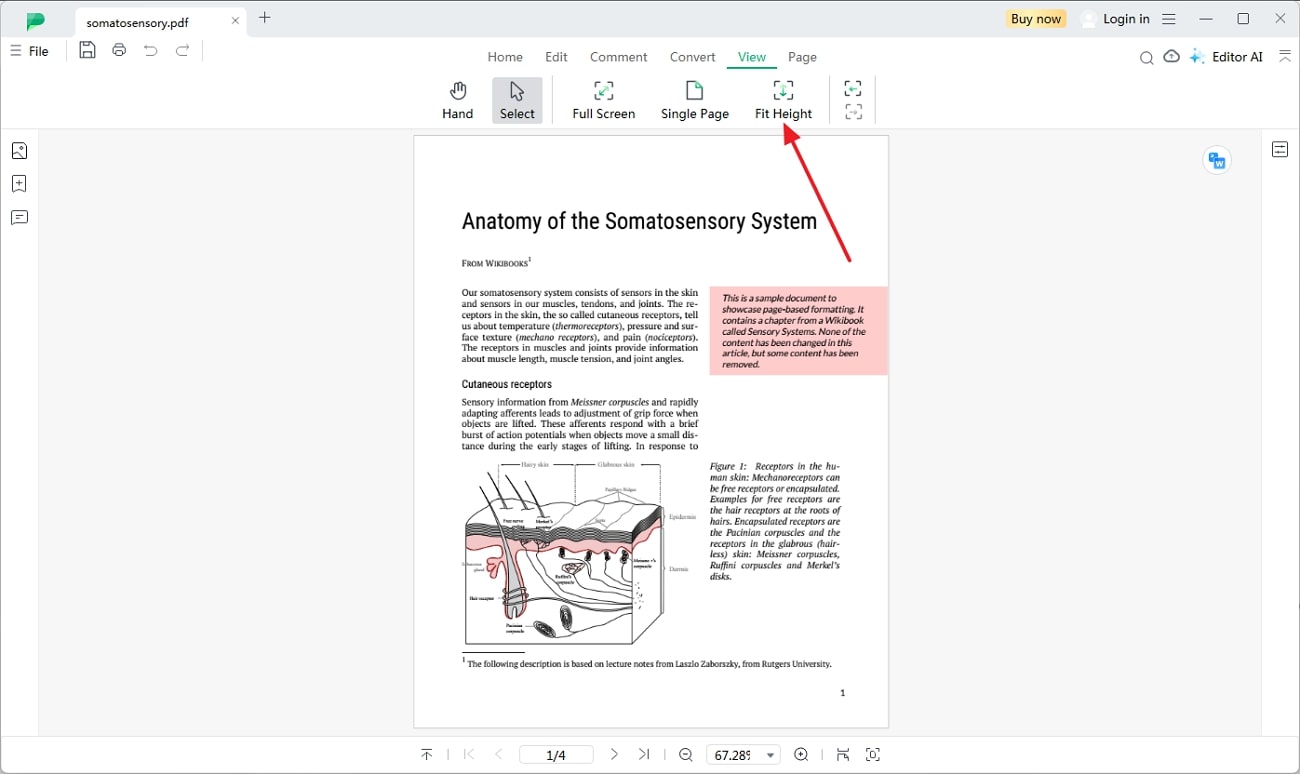Open the cloud upload icon
Viewport: 1300px width, 774px height.
pos(1171,57)
